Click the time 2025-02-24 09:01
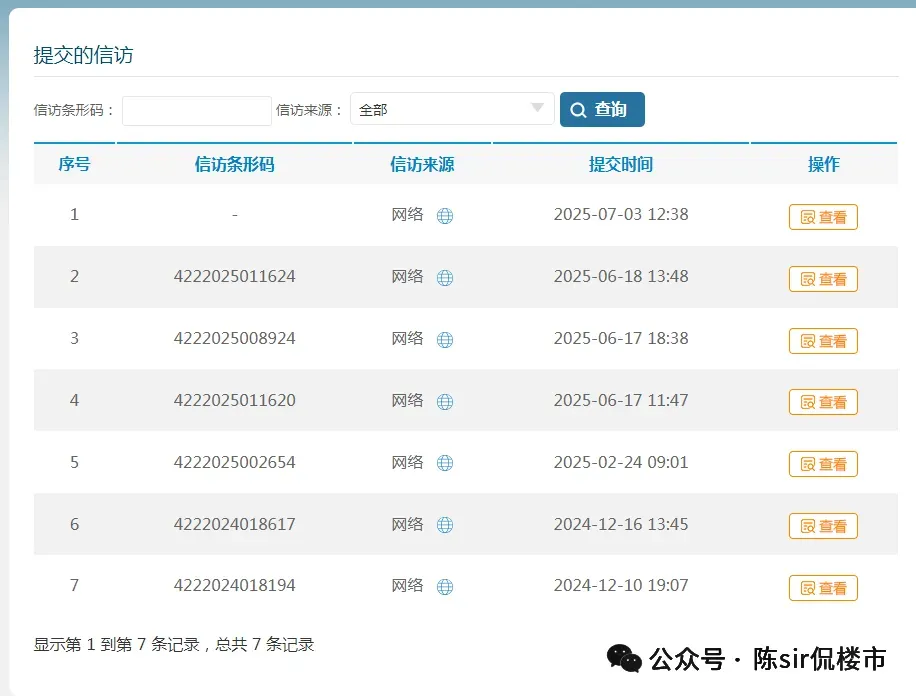 point(621,462)
